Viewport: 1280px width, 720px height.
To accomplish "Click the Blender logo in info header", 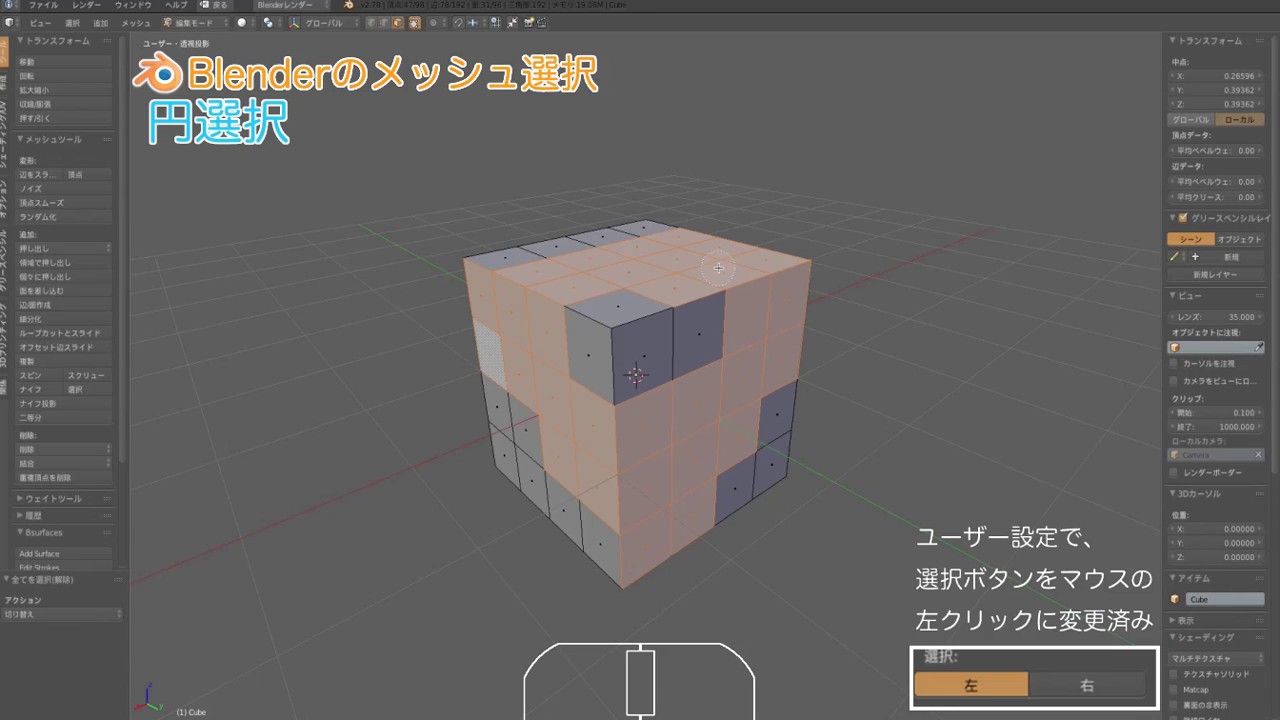I will pos(347,5).
